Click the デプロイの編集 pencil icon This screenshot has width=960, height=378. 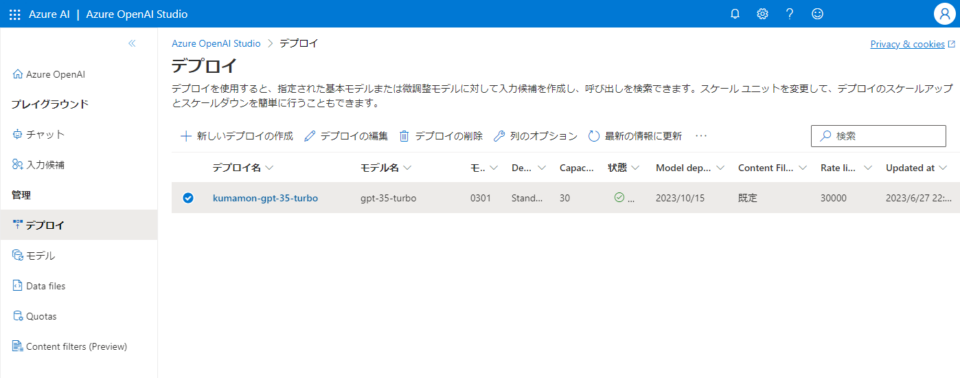tap(309, 136)
